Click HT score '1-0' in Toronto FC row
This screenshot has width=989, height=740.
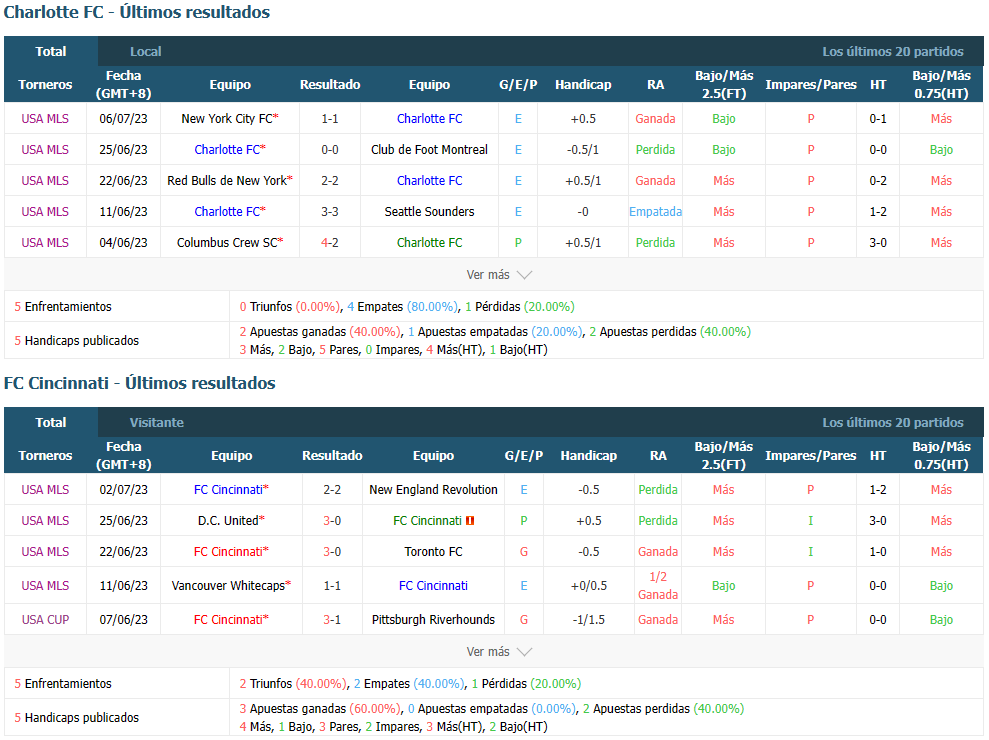click(878, 551)
